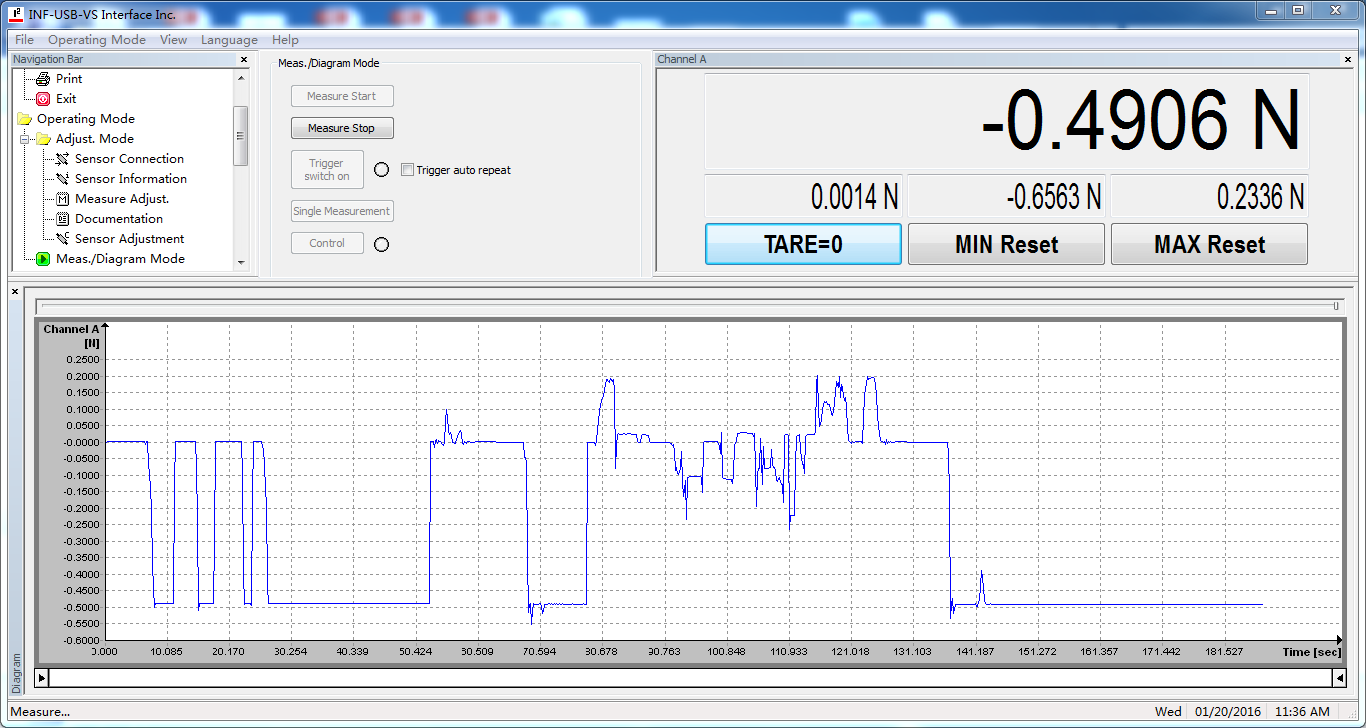
Task: Close the Navigation Bar panel
Action: [x=243, y=60]
